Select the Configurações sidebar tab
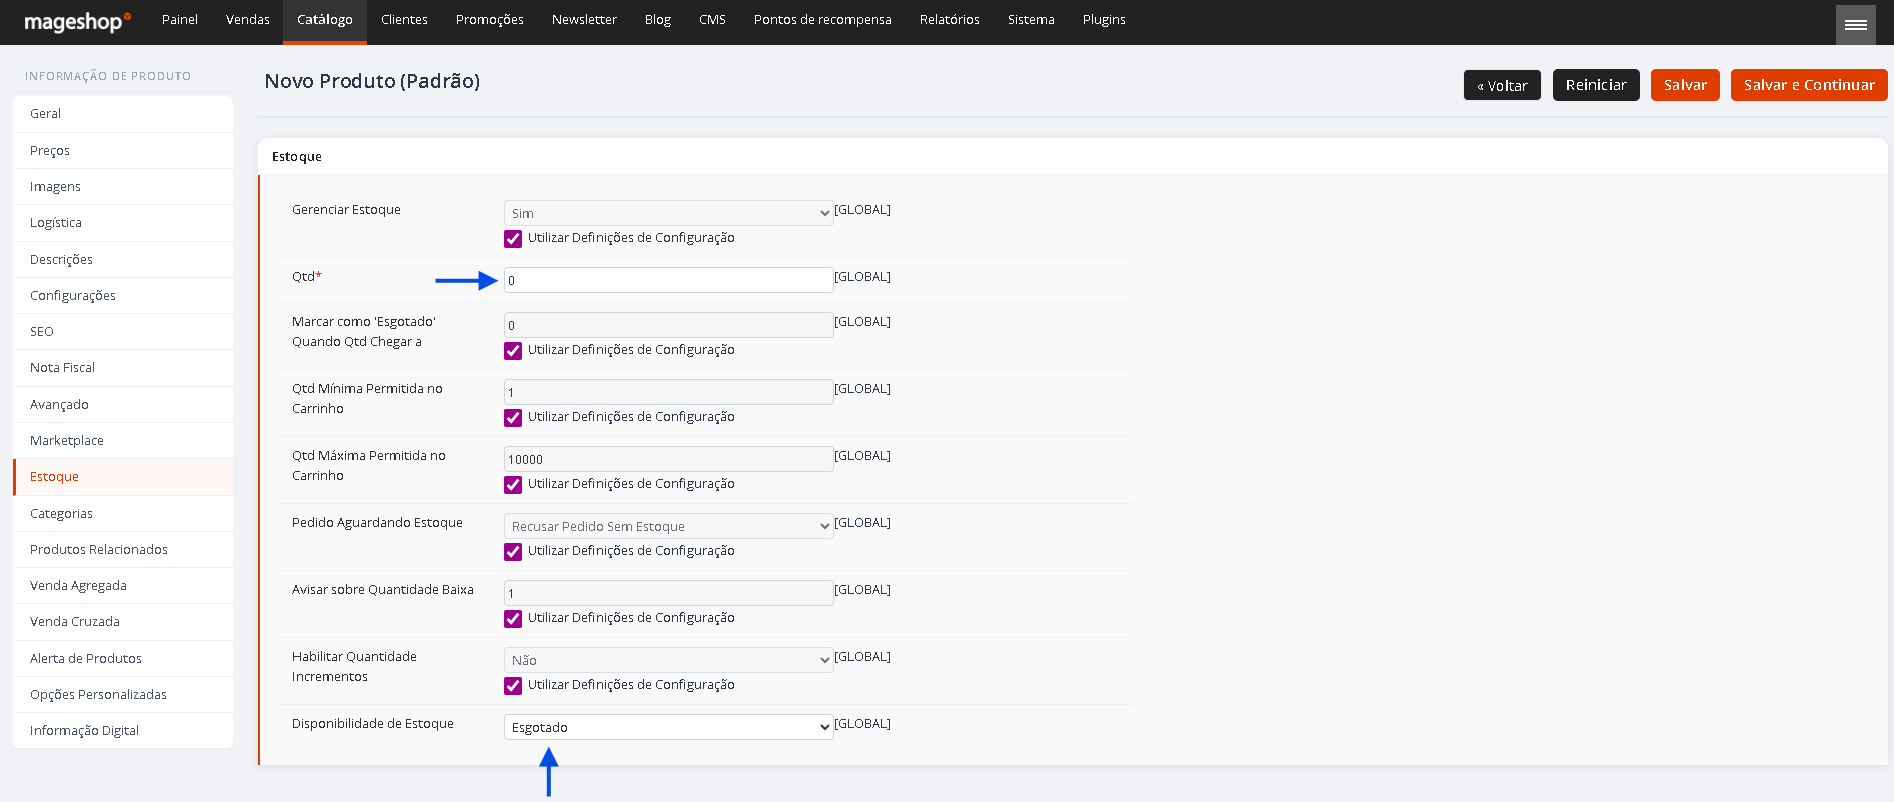The image size is (1894, 802). (123, 296)
